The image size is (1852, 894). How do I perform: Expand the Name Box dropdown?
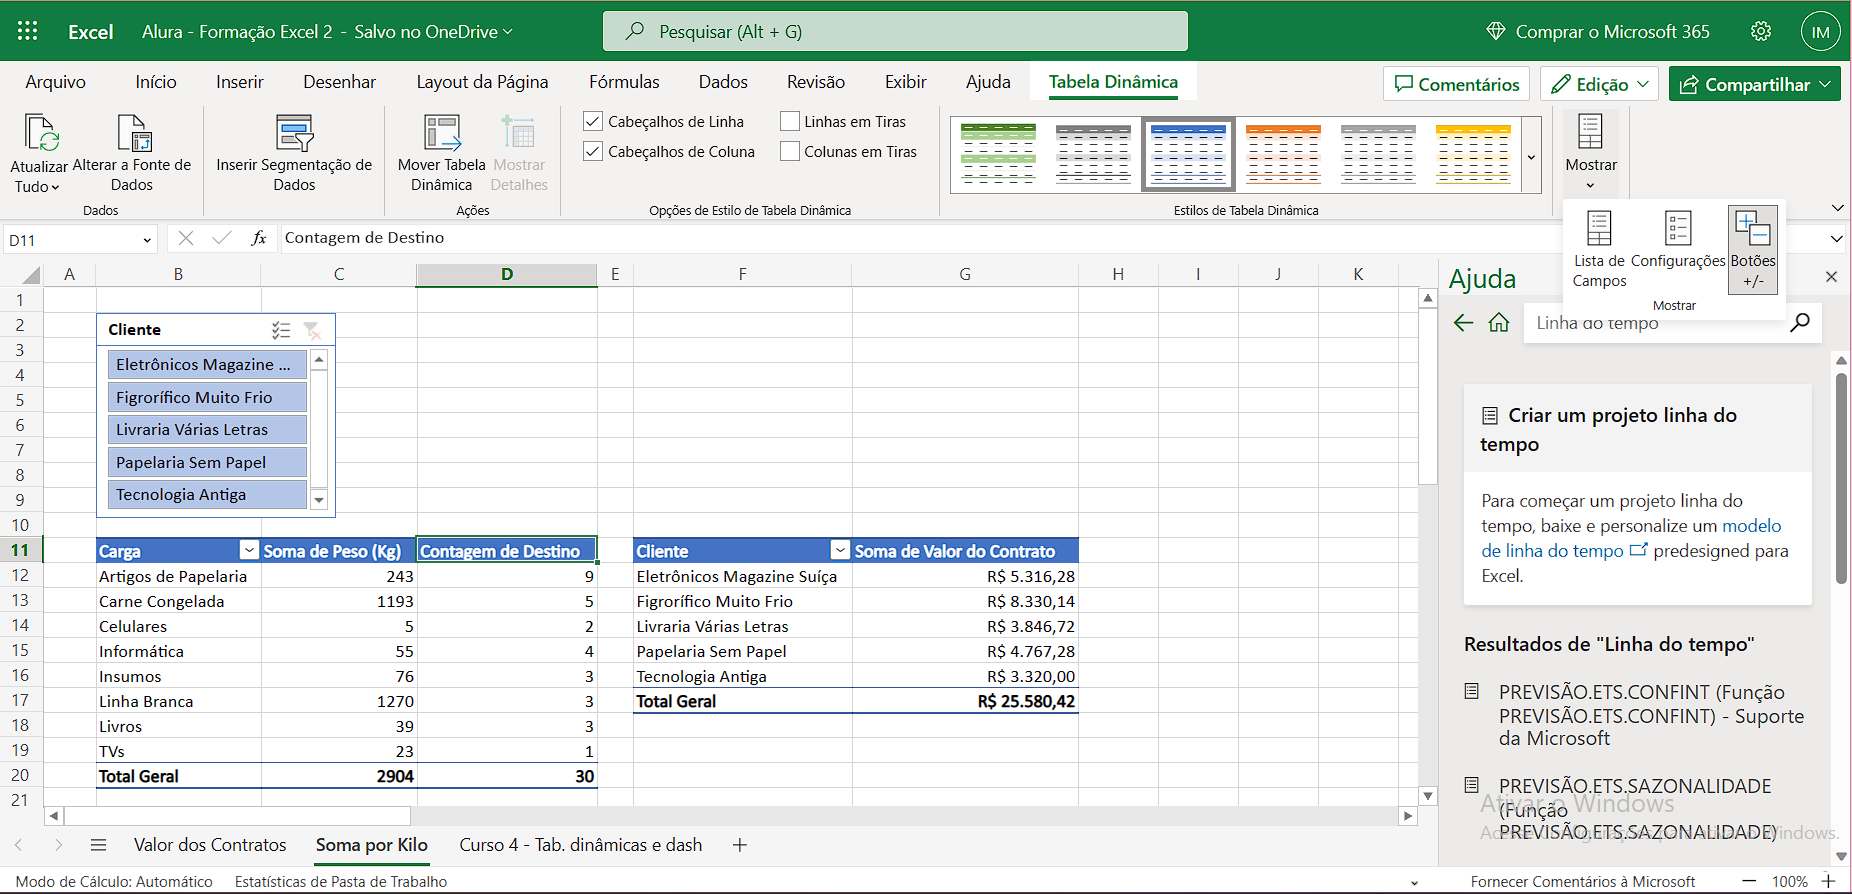[147, 240]
